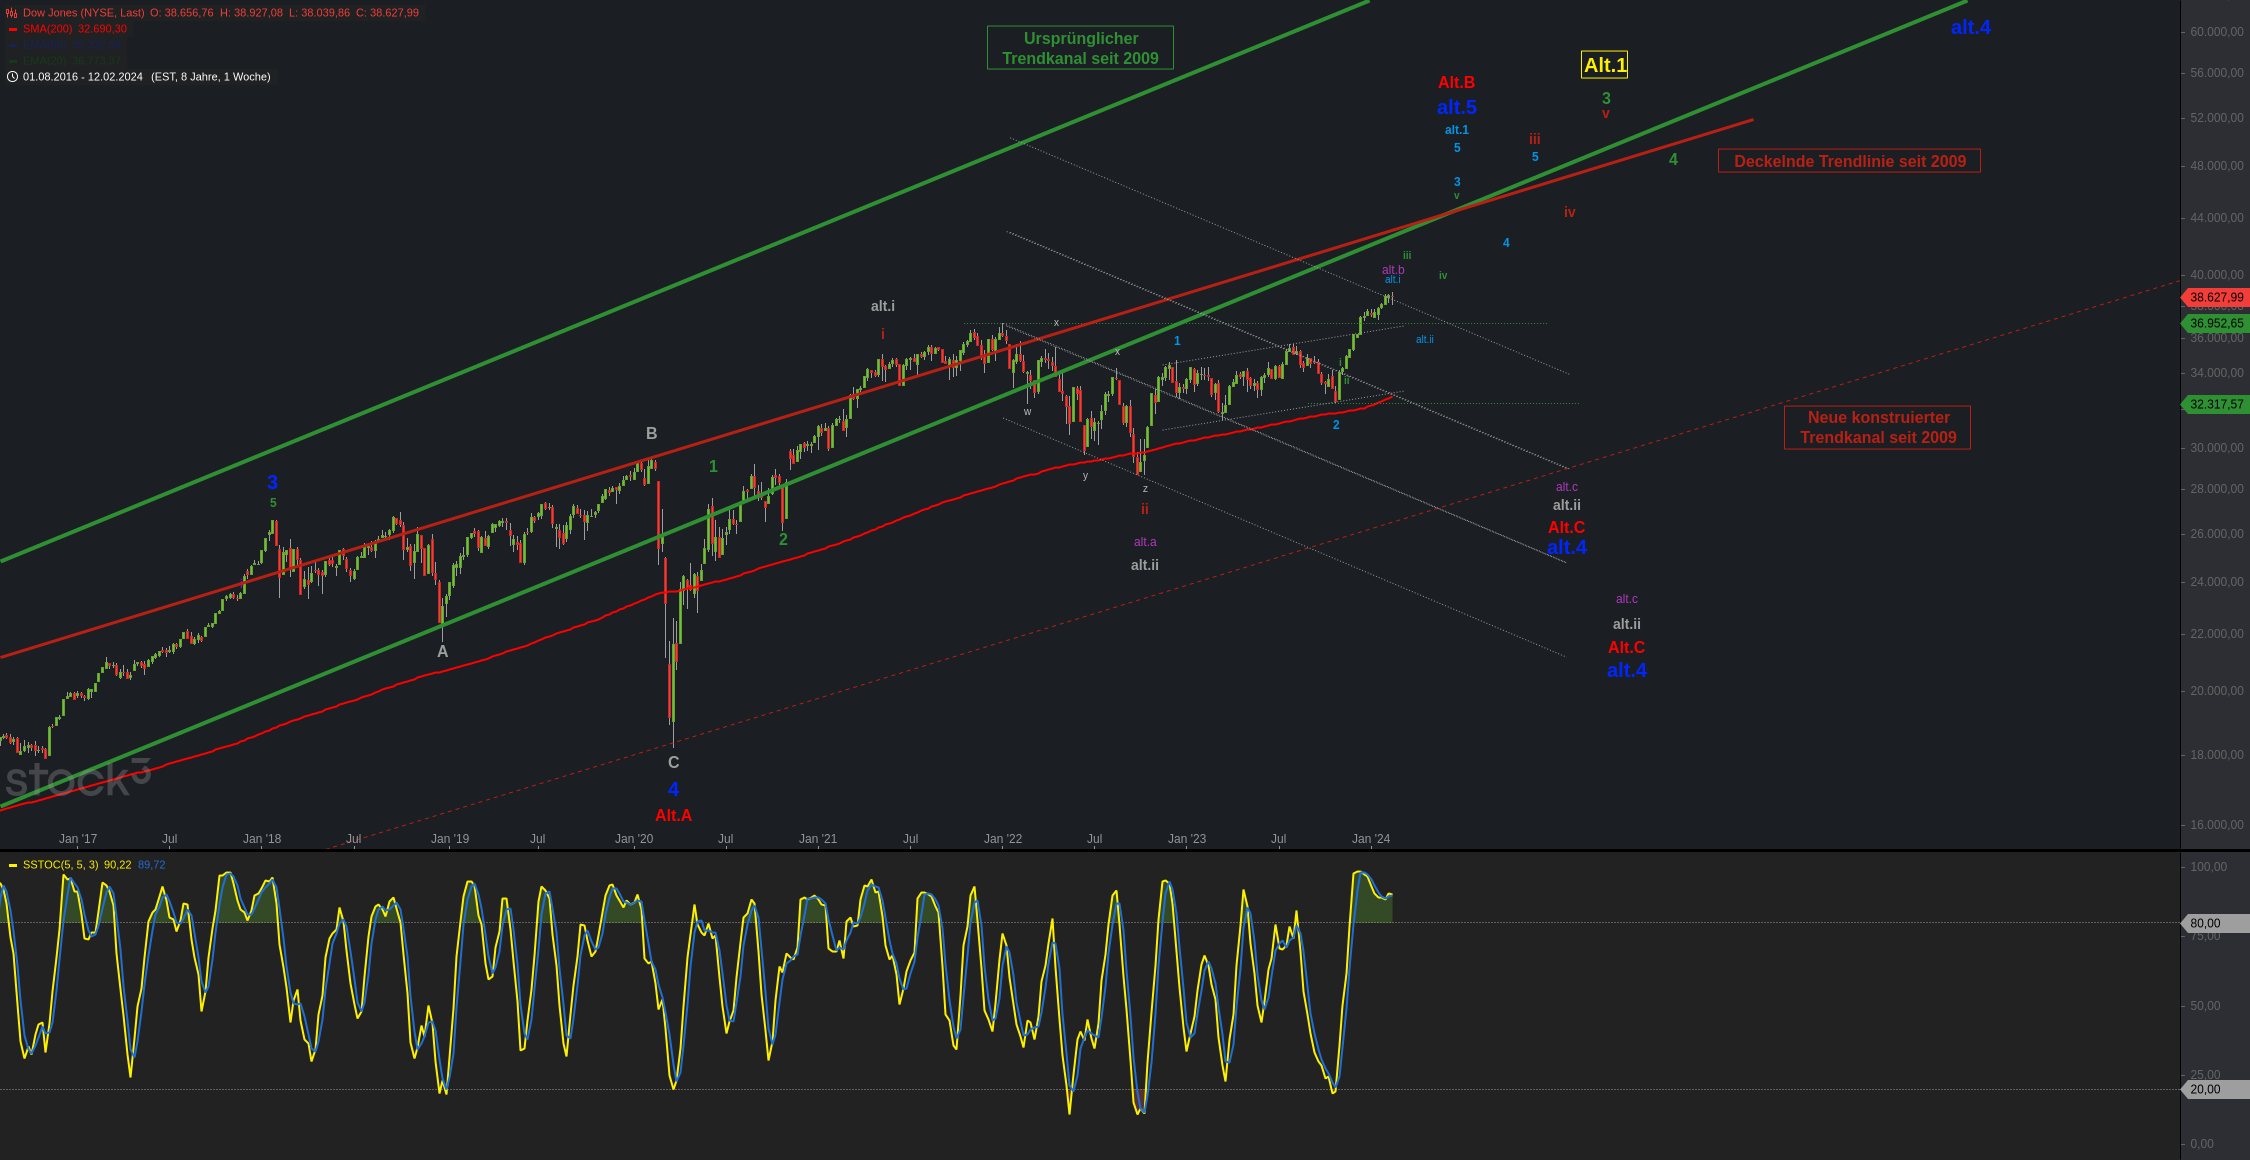The height and width of the screenshot is (1160, 2250).
Task: Click the blue SSTOC signal value 89,72
Action: click(x=152, y=865)
